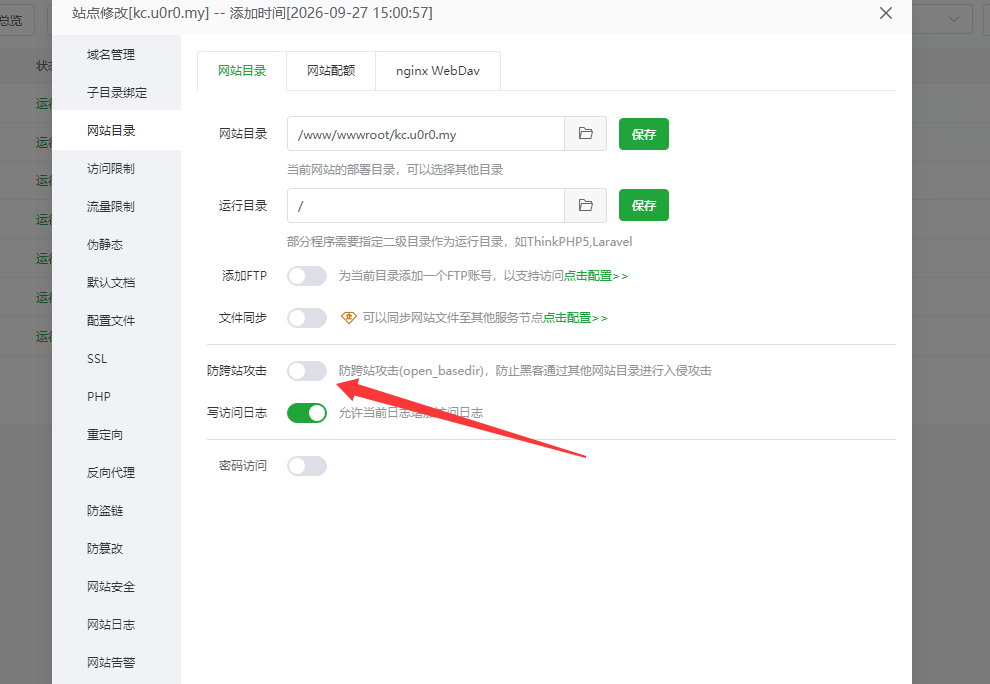990x684 pixels.
Task: Open the dropdown arrow in the background page
Action: 953,20
